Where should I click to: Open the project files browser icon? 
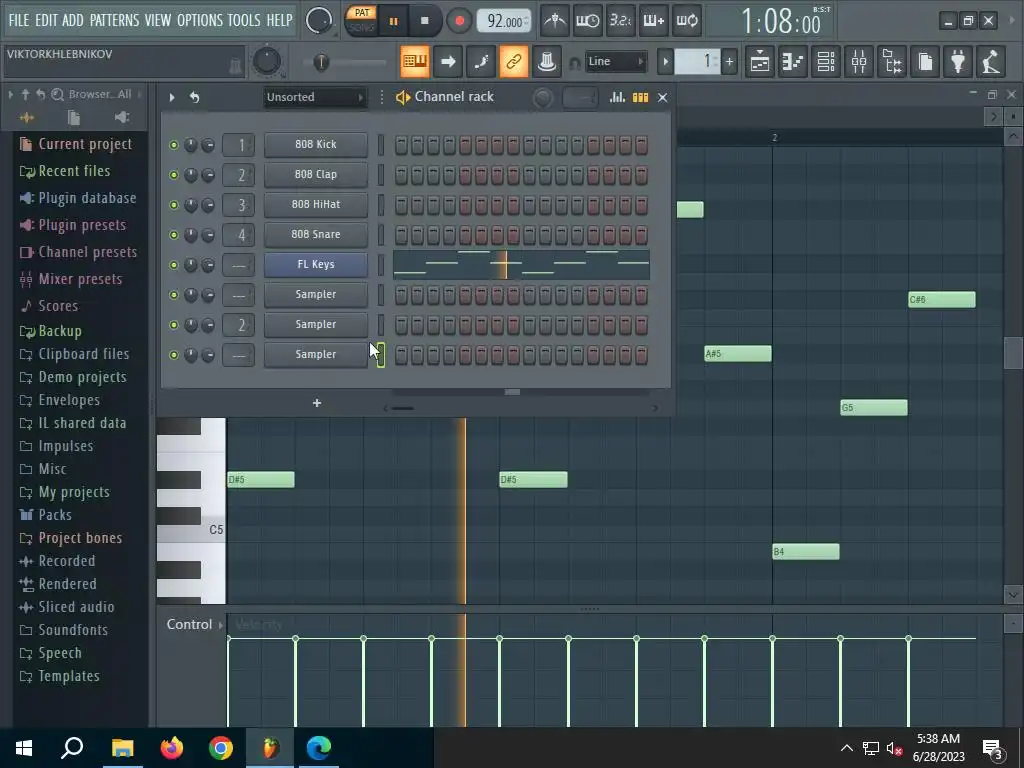tap(74, 118)
